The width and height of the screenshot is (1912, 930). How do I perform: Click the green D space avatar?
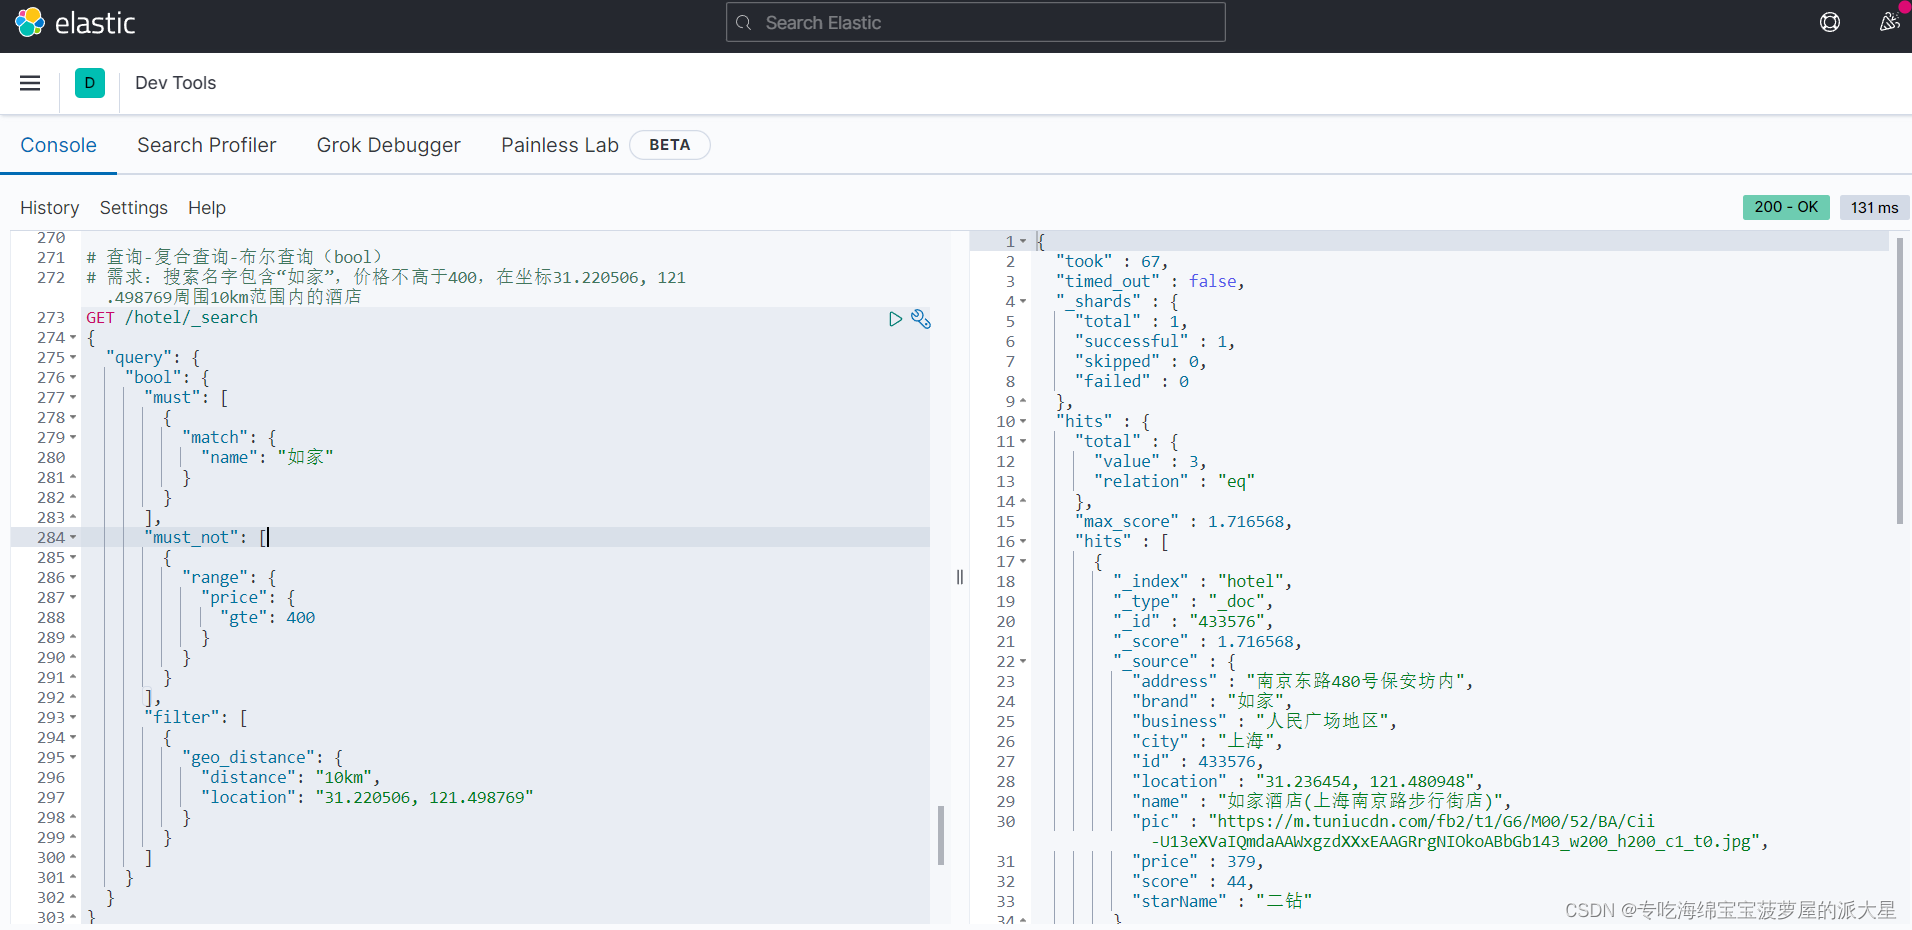point(90,83)
